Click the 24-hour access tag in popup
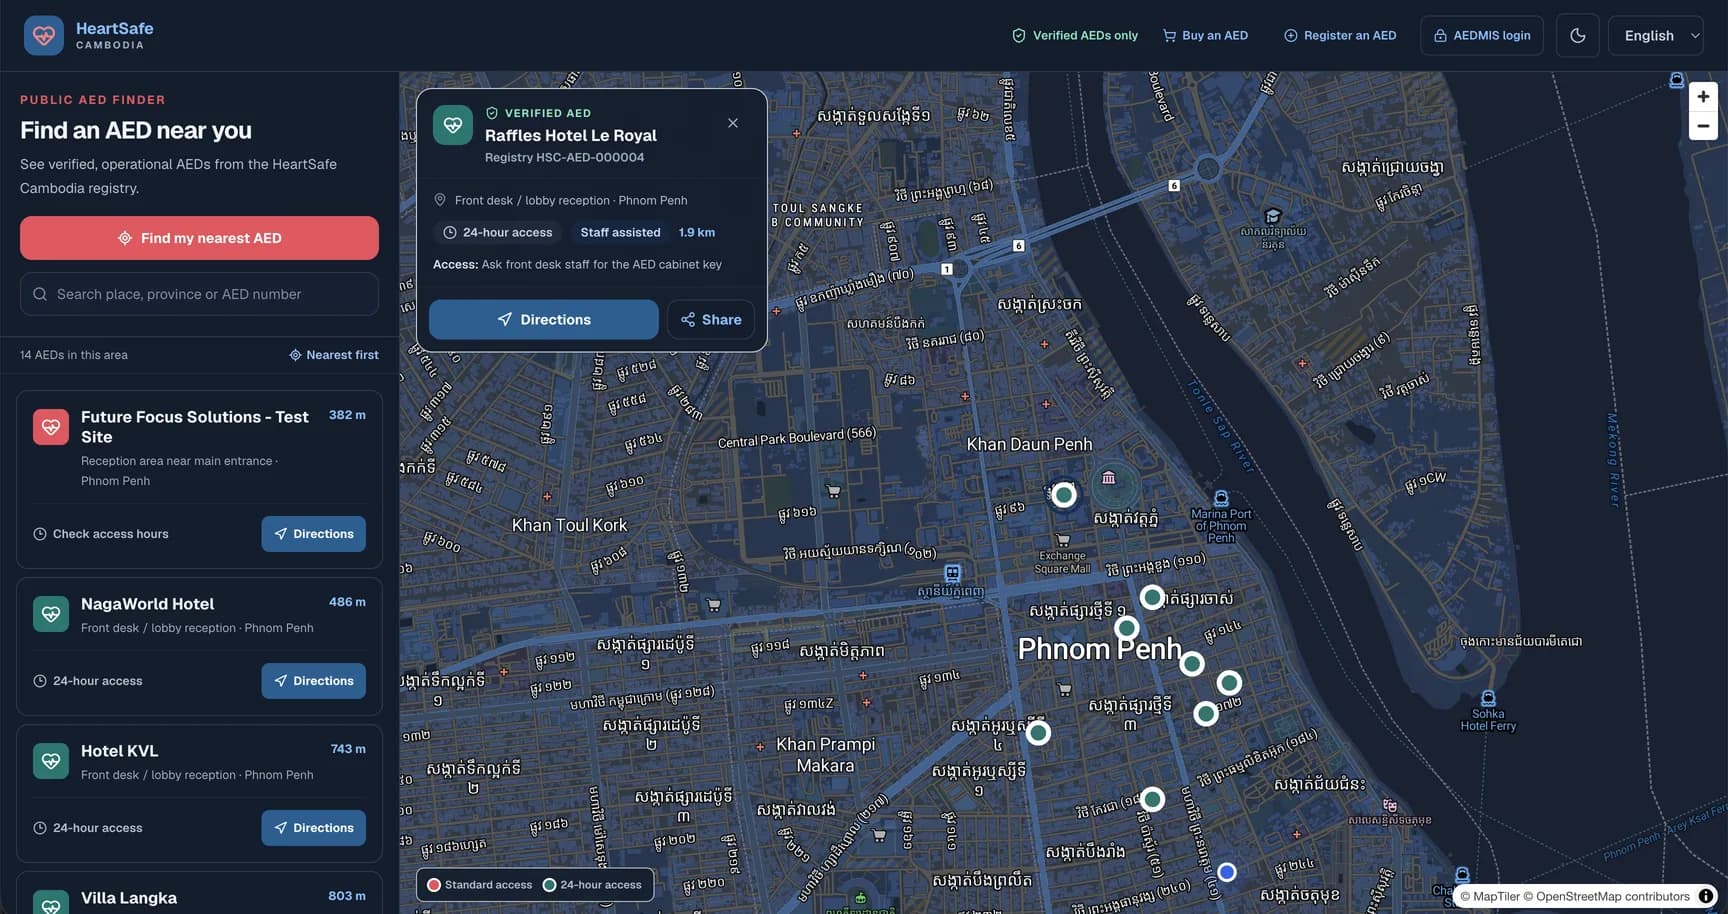Screen dimensions: 1728x914 tap(498, 232)
